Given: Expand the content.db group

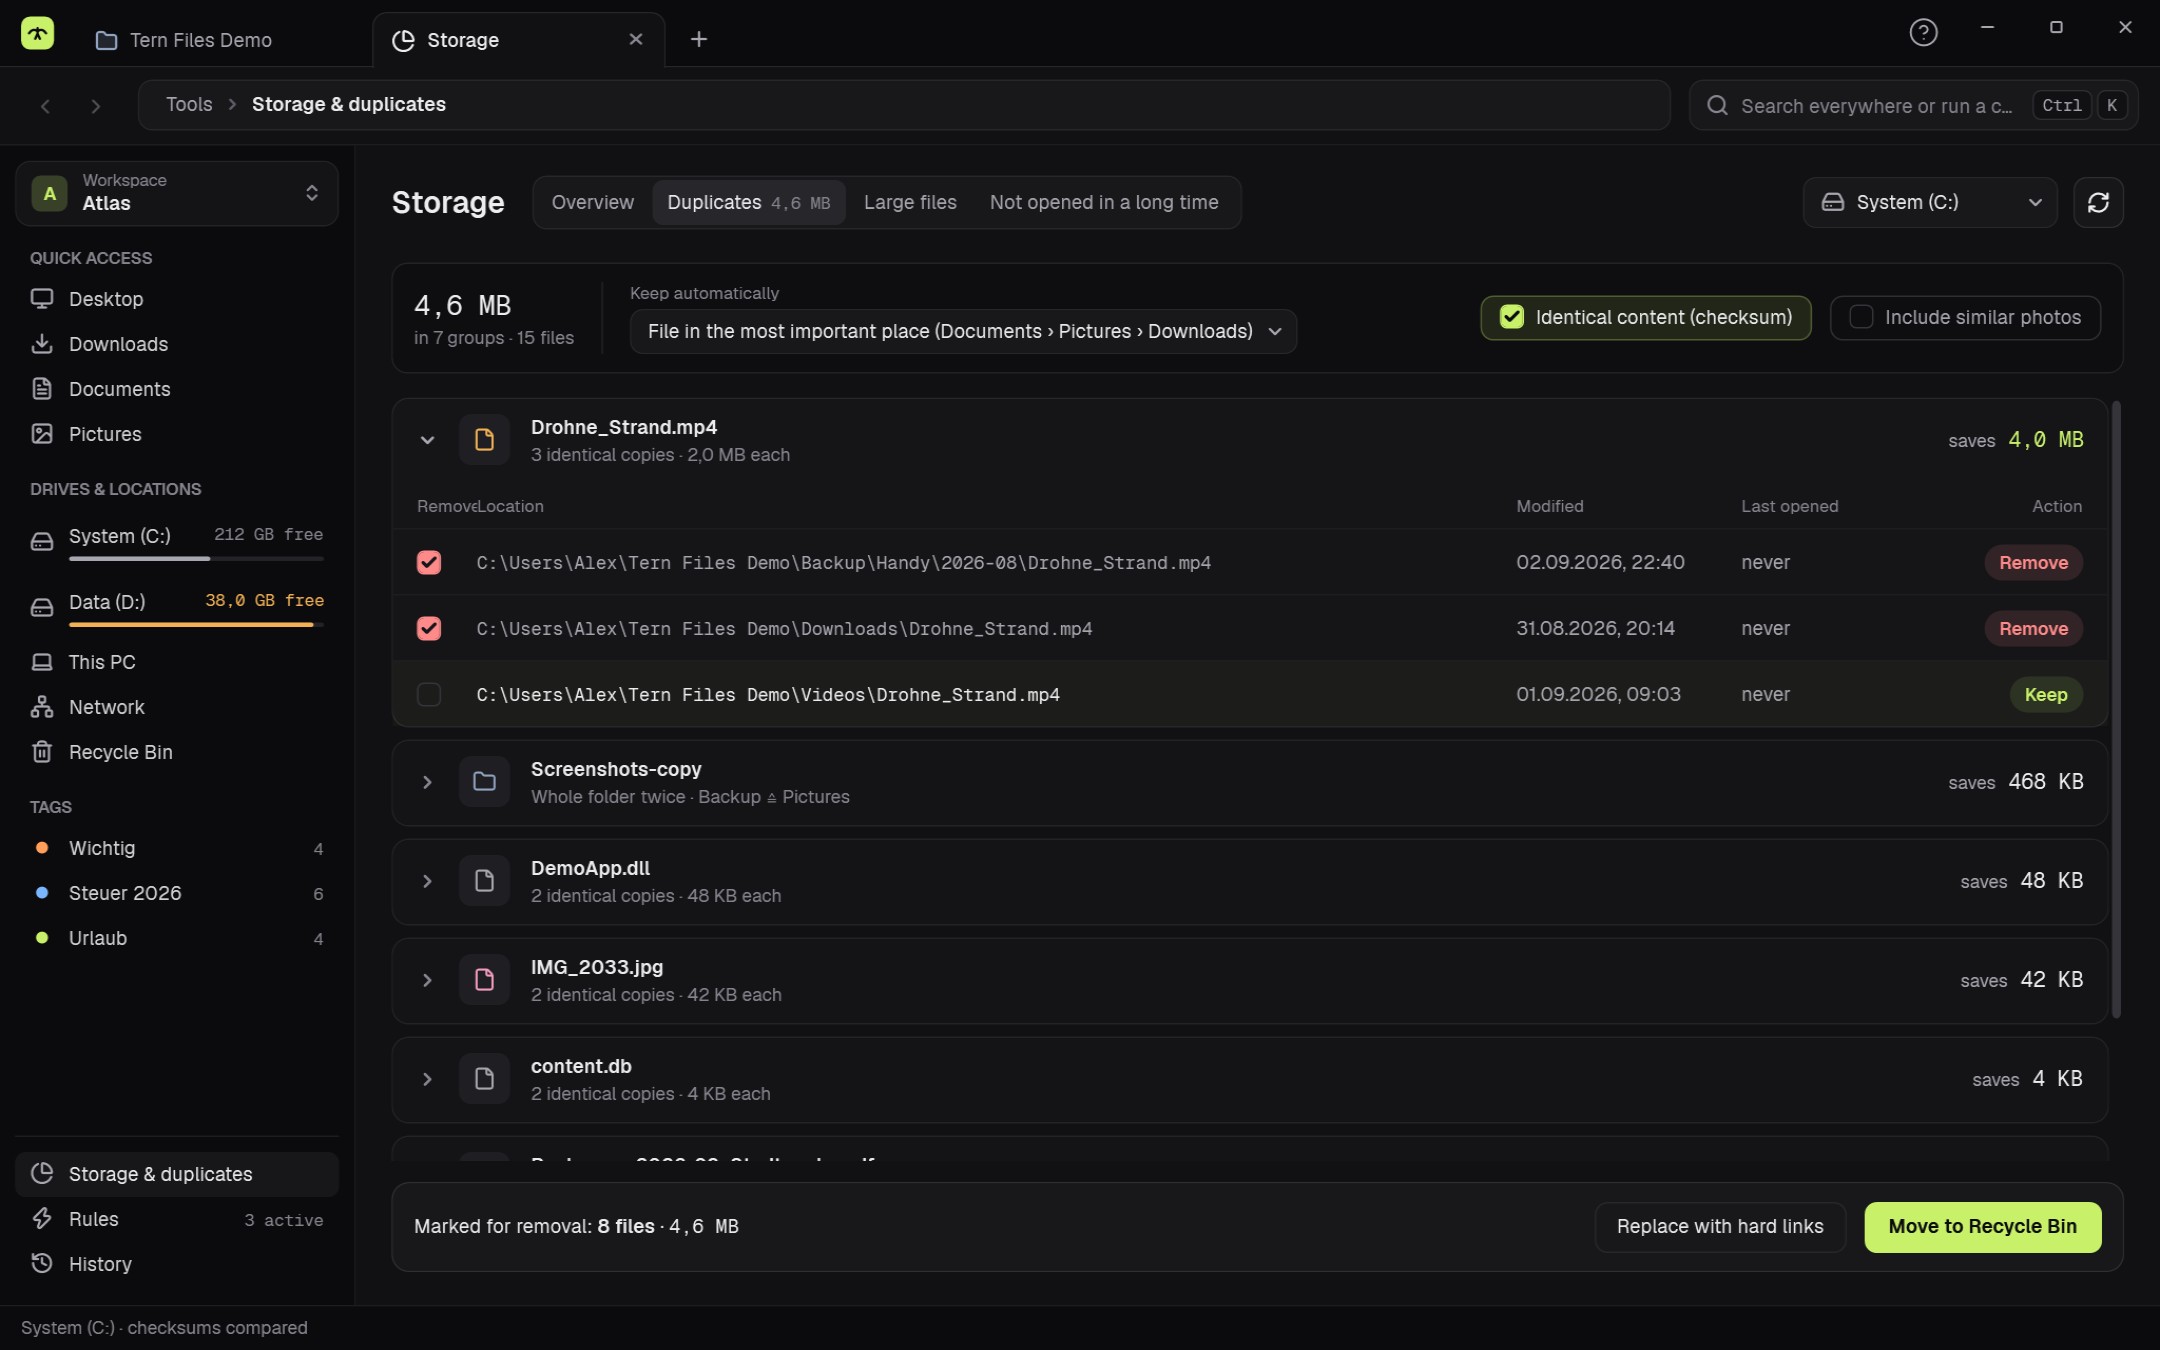Looking at the screenshot, I should tap(427, 1080).
